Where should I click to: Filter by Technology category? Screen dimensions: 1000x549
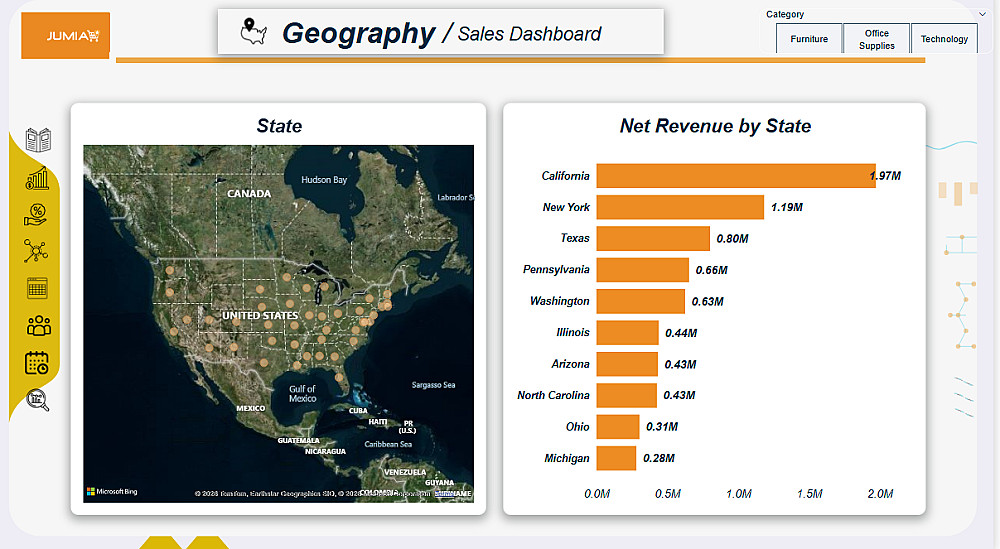pyautogui.click(x=944, y=38)
